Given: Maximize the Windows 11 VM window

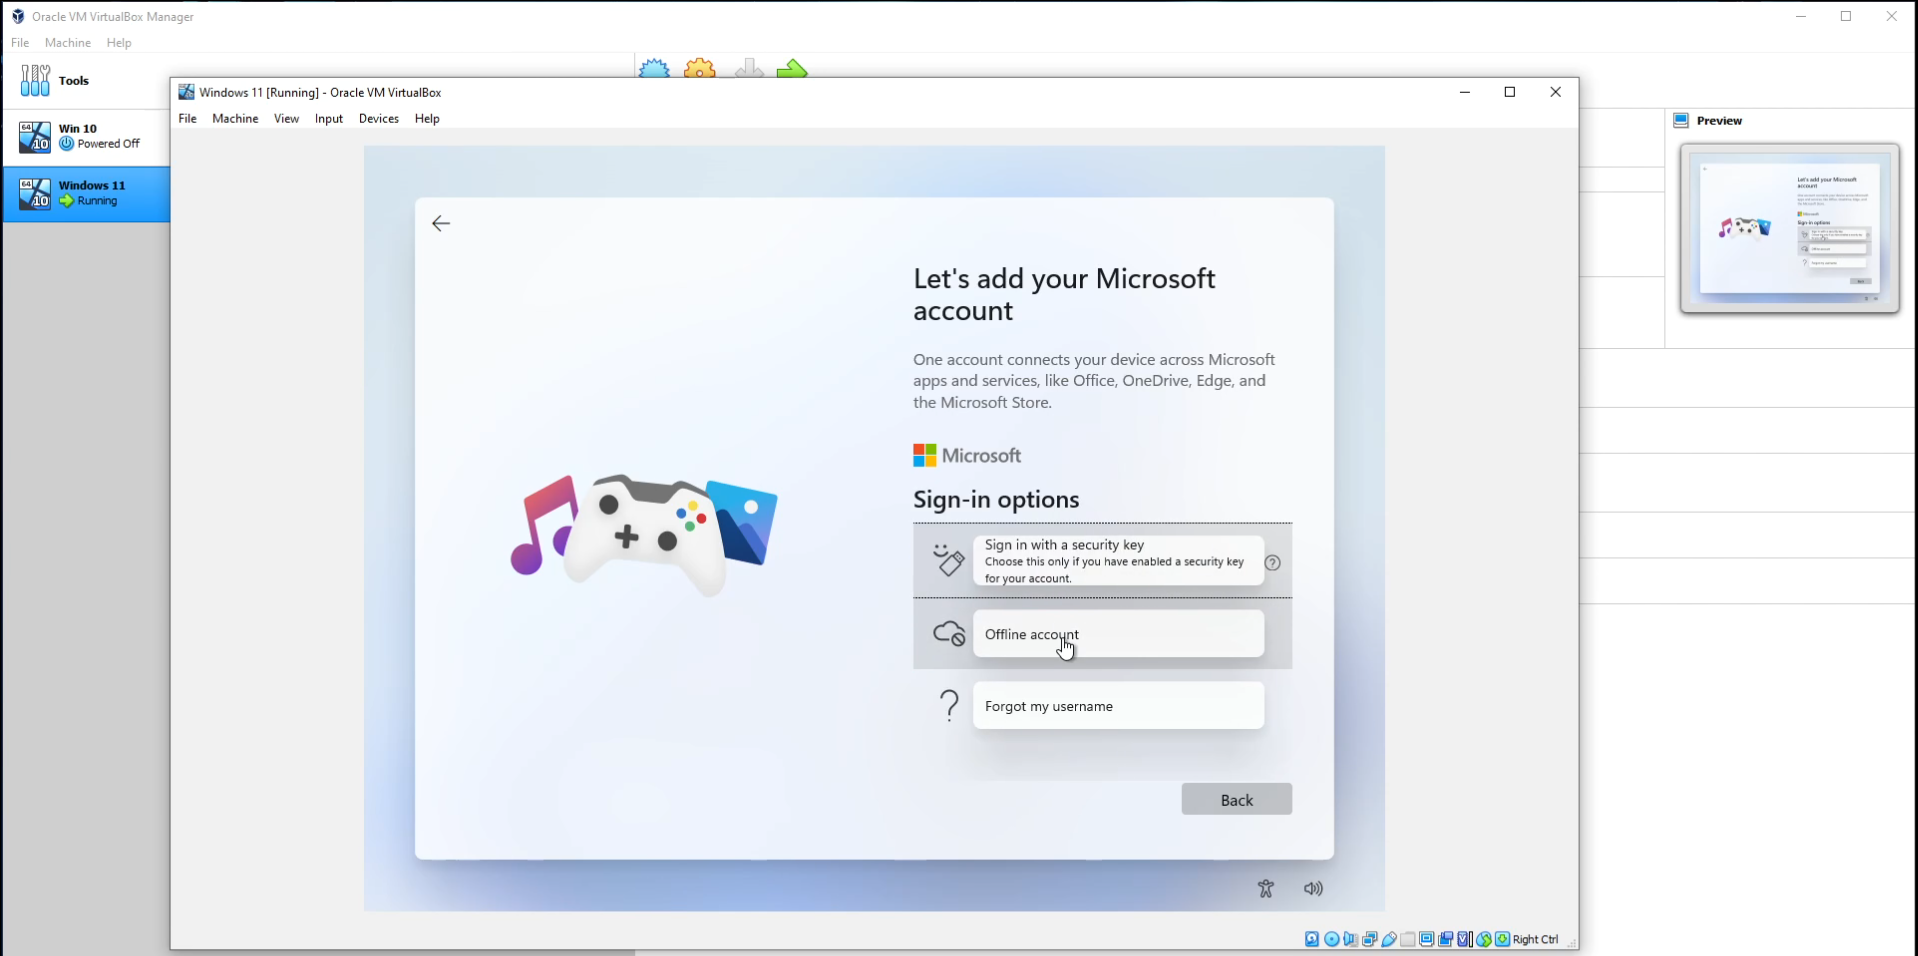Looking at the screenshot, I should point(1510,92).
